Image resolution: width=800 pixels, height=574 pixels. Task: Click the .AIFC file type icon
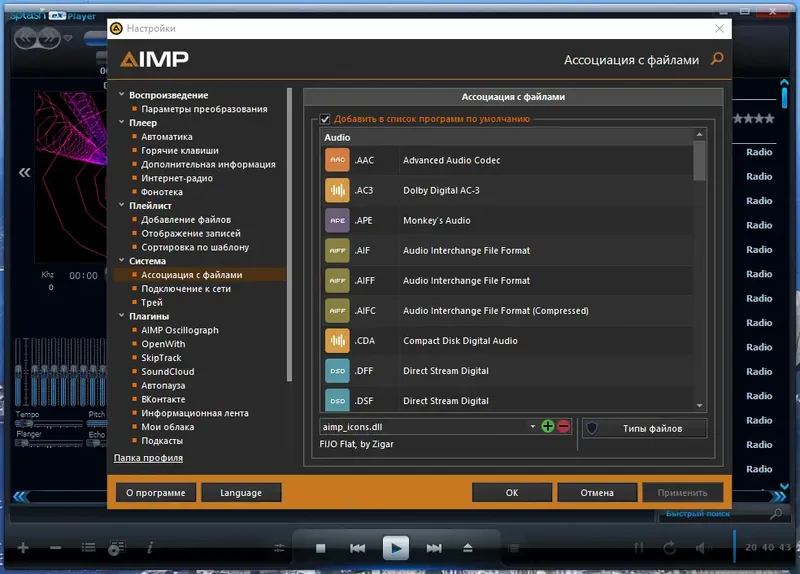tap(337, 310)
